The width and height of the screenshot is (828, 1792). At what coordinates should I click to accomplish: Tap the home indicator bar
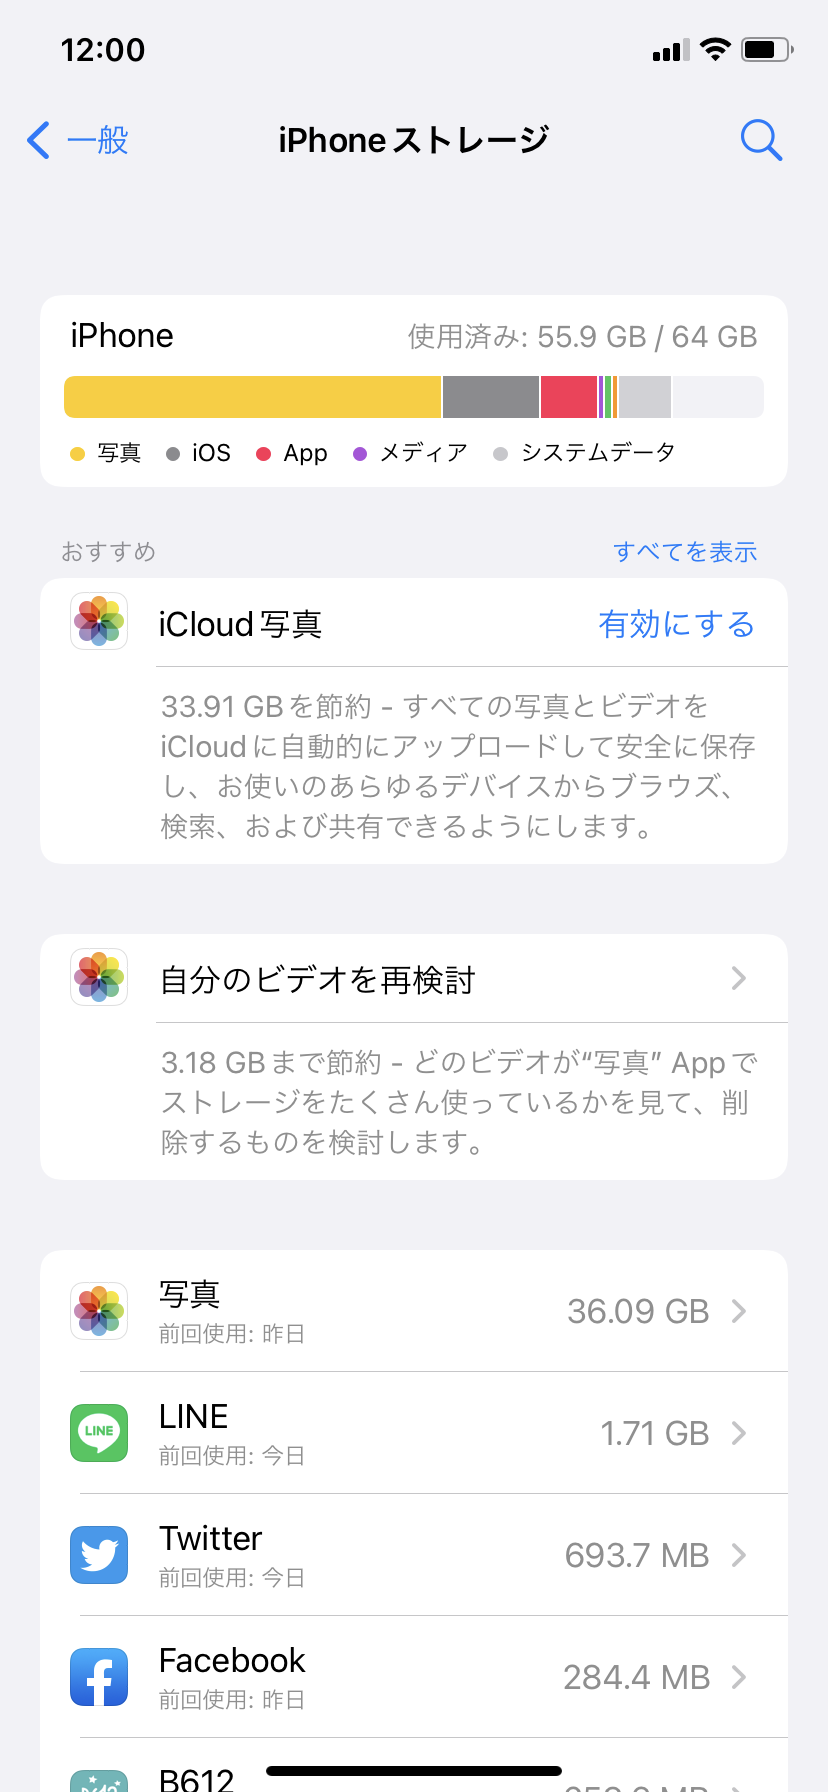(414, 1771)
